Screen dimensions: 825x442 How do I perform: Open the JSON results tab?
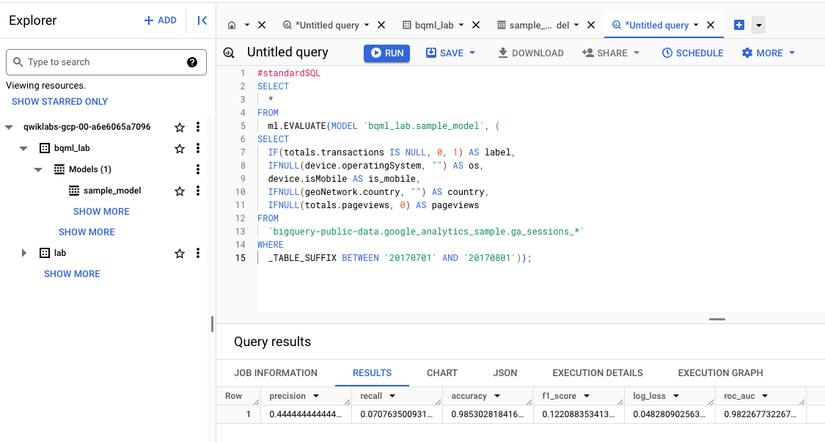pyautogui.click(x=505, y=373)
